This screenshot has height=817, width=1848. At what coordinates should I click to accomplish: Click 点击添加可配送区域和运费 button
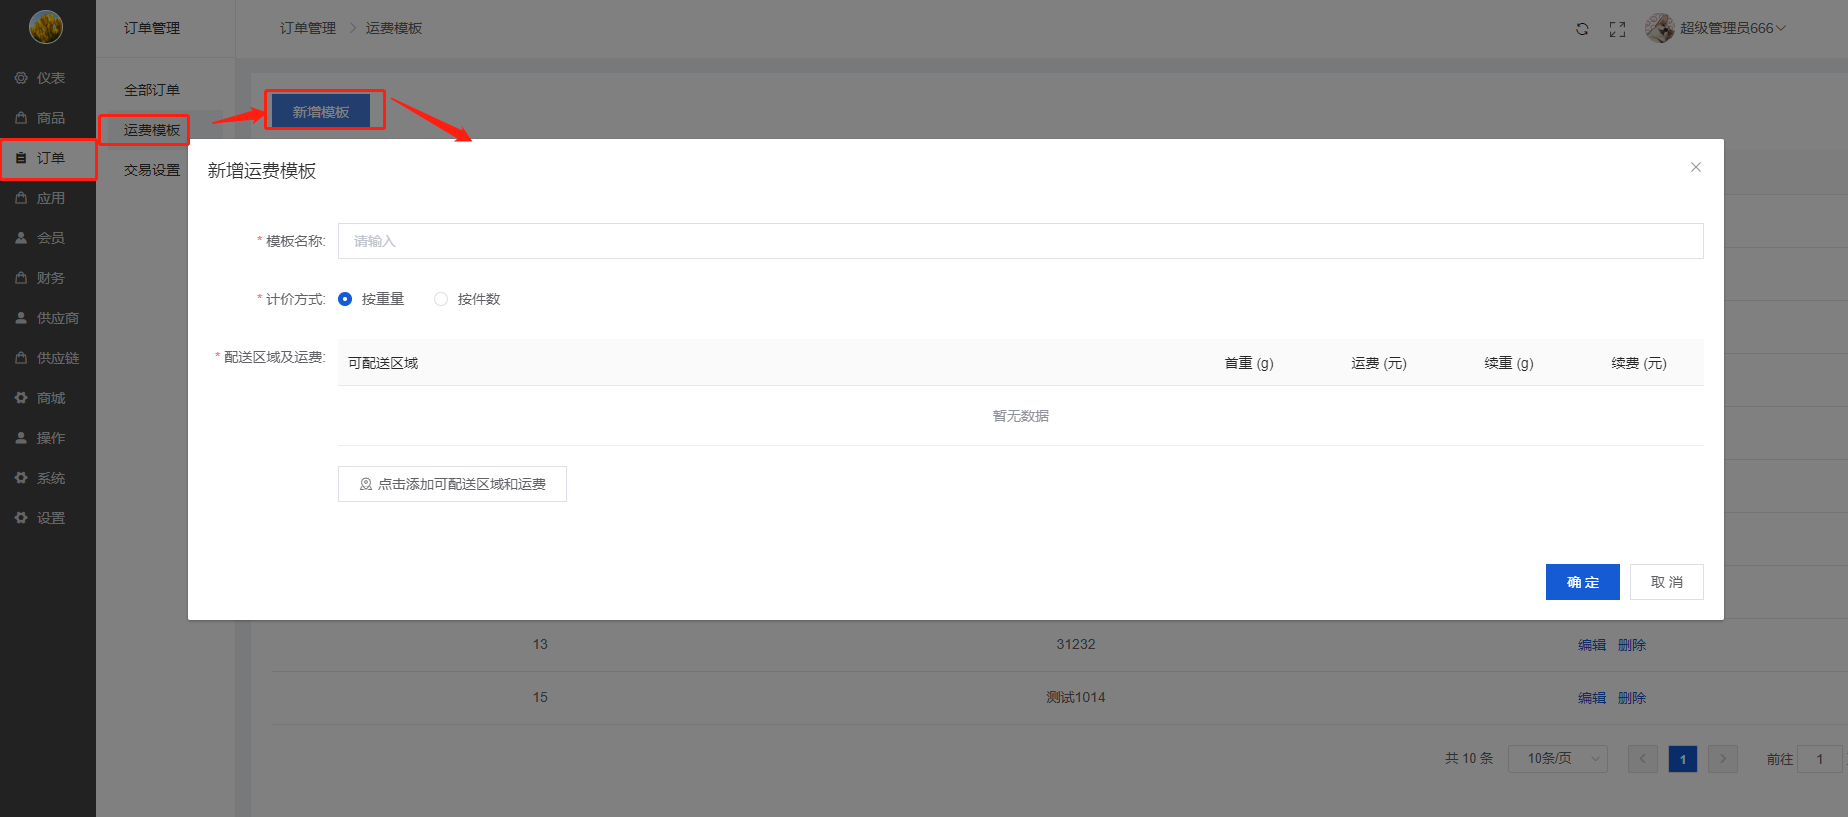point(452,484)
